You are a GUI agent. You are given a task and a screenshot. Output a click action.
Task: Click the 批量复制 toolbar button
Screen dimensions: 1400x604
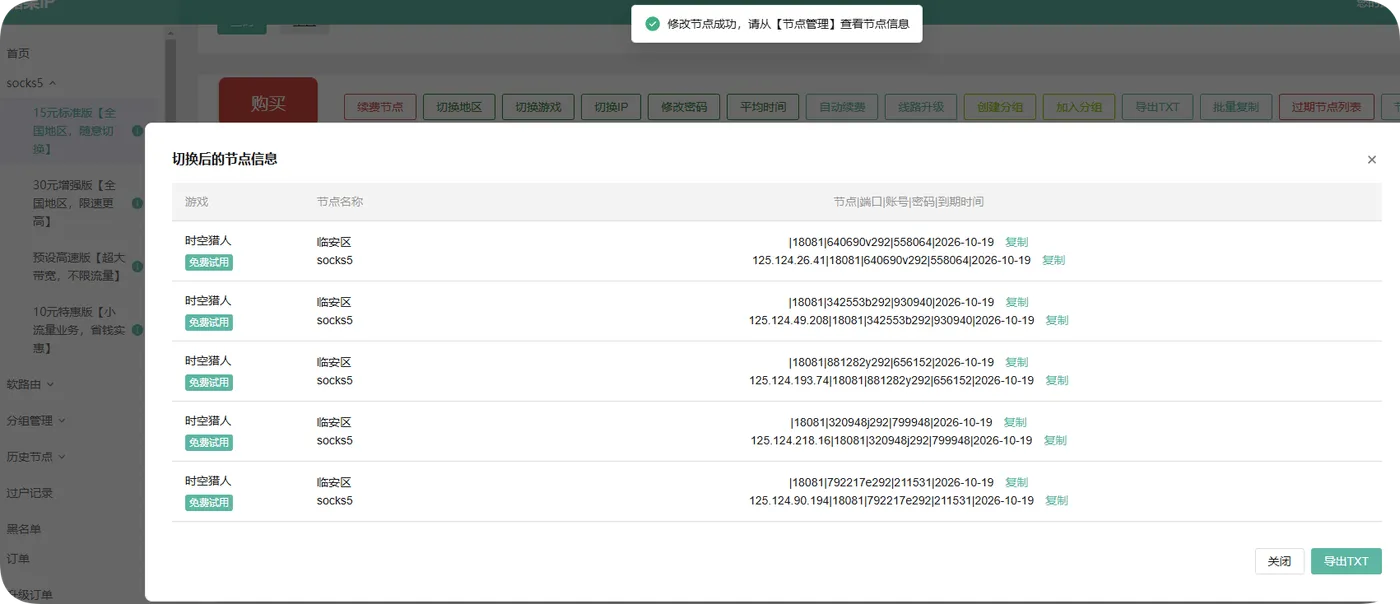1236,107
